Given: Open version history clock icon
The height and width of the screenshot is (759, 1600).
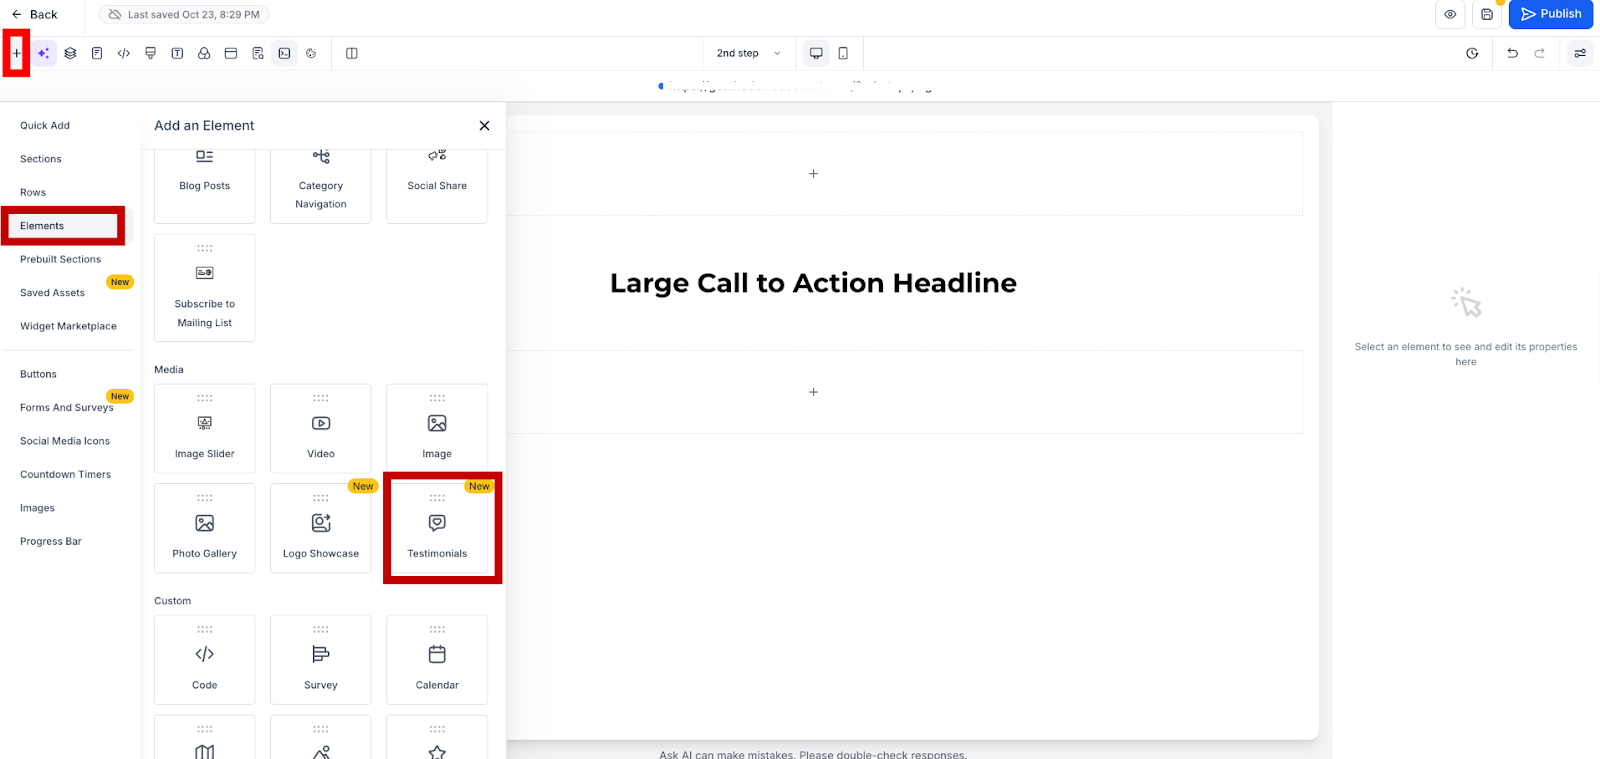Looking at the screenshot, I should click(x=1472, y=53).
